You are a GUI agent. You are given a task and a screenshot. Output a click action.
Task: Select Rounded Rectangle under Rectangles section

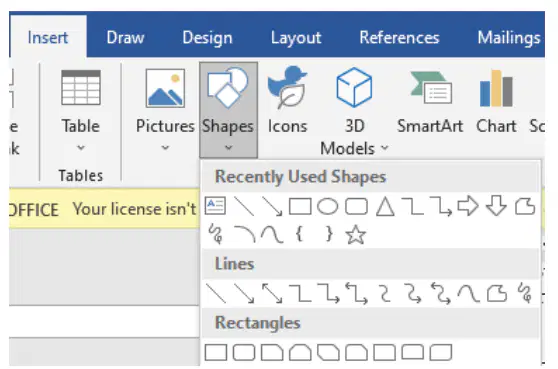pyautogui.click(x=244, y=352)
